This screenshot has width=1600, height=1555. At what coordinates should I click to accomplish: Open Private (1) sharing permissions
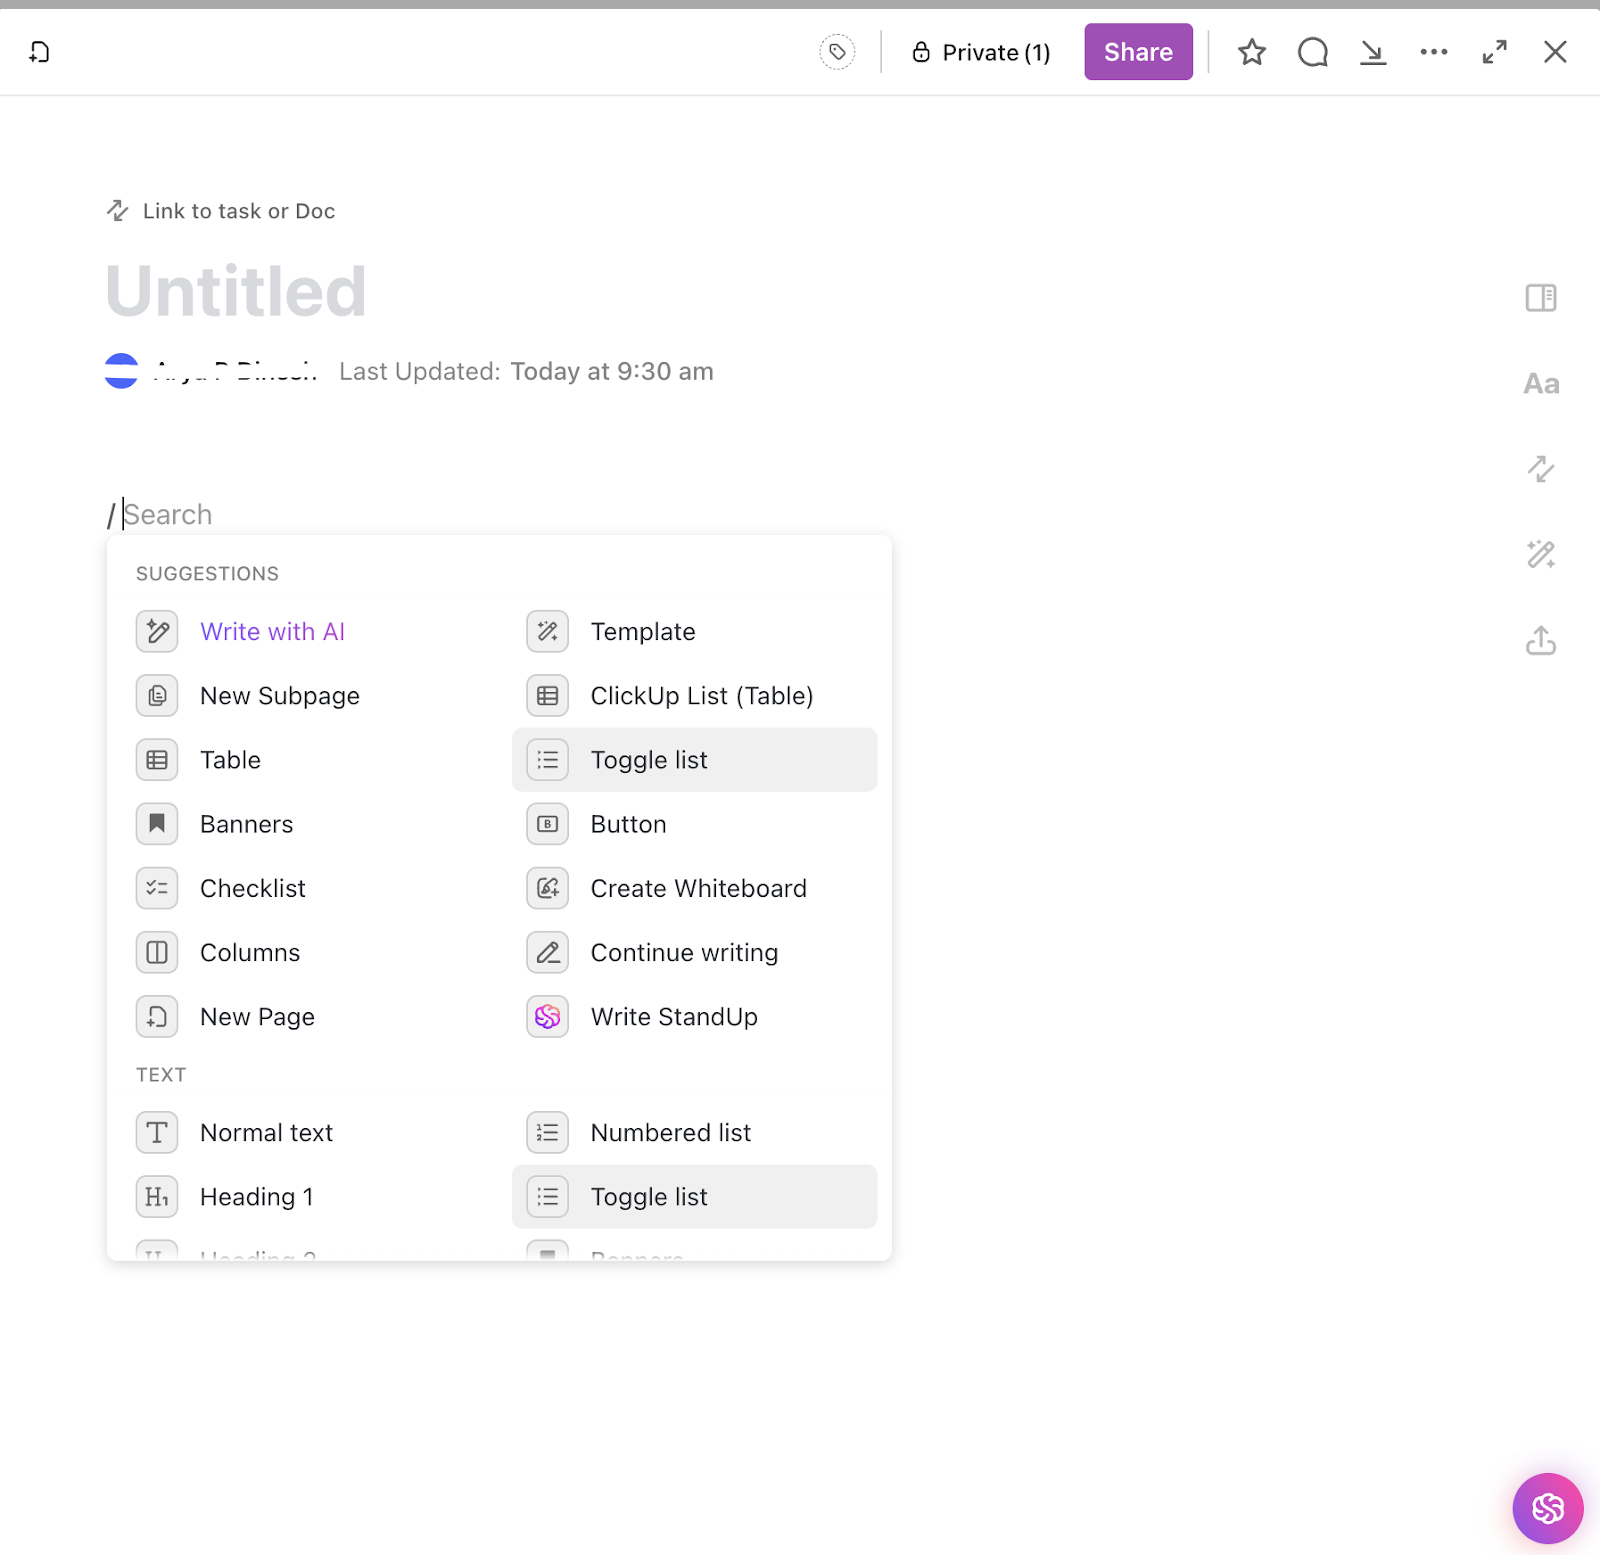point(981,52)
